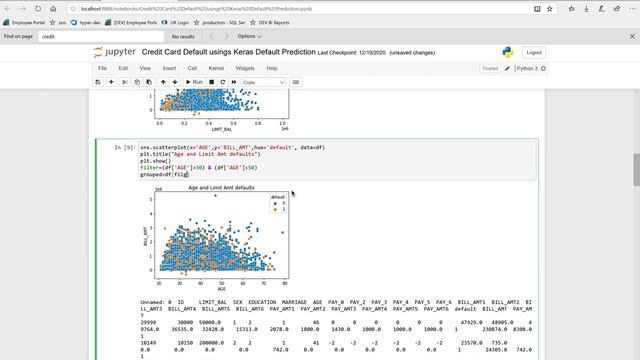Click the EDUCATION column header in output
The width and height of the screenshot is (640, 360).
(262, 302)
